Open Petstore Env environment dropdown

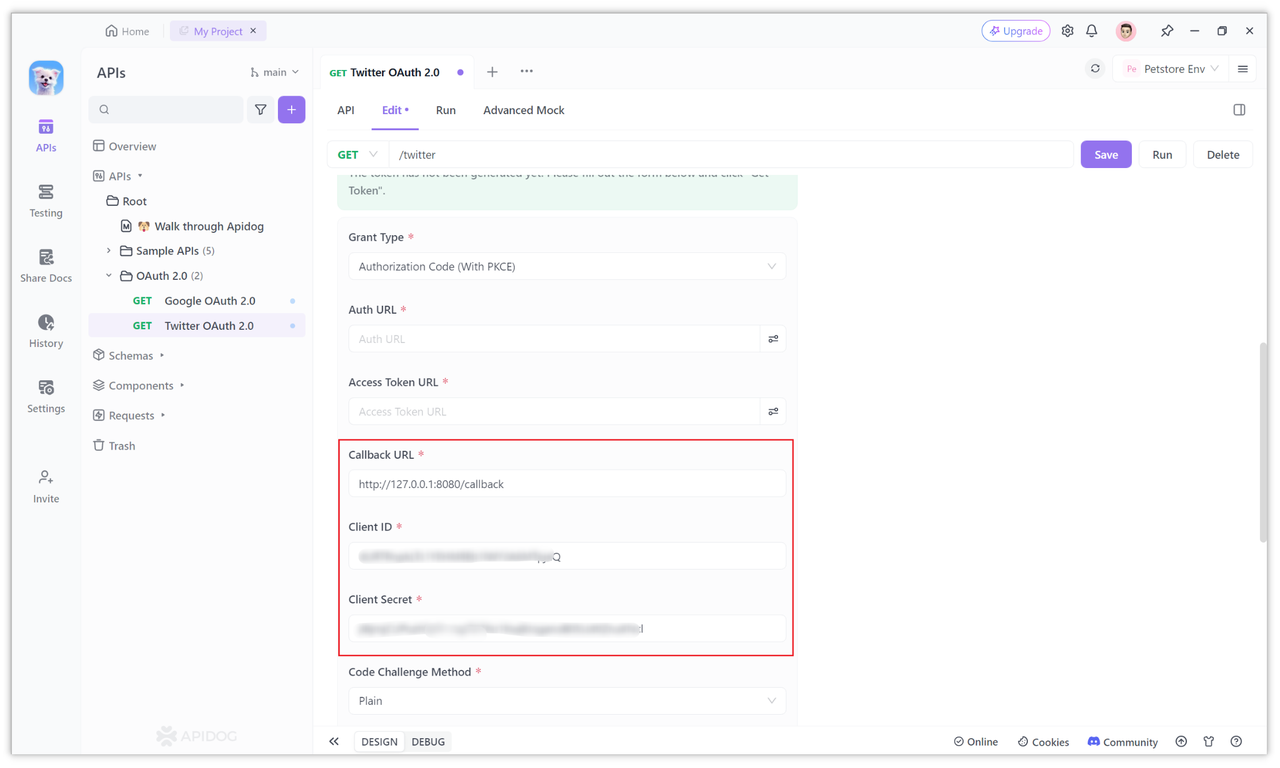pos(1172,69)
